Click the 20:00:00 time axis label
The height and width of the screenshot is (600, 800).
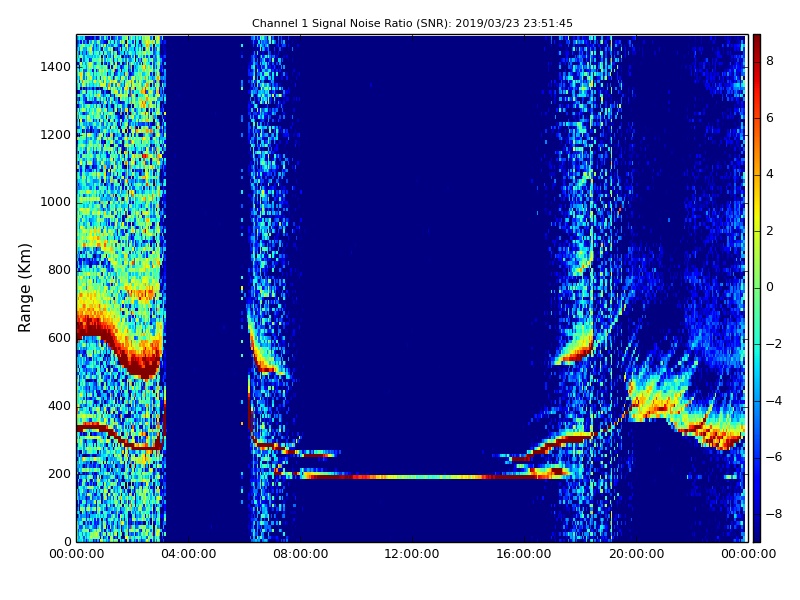[636, 554]
